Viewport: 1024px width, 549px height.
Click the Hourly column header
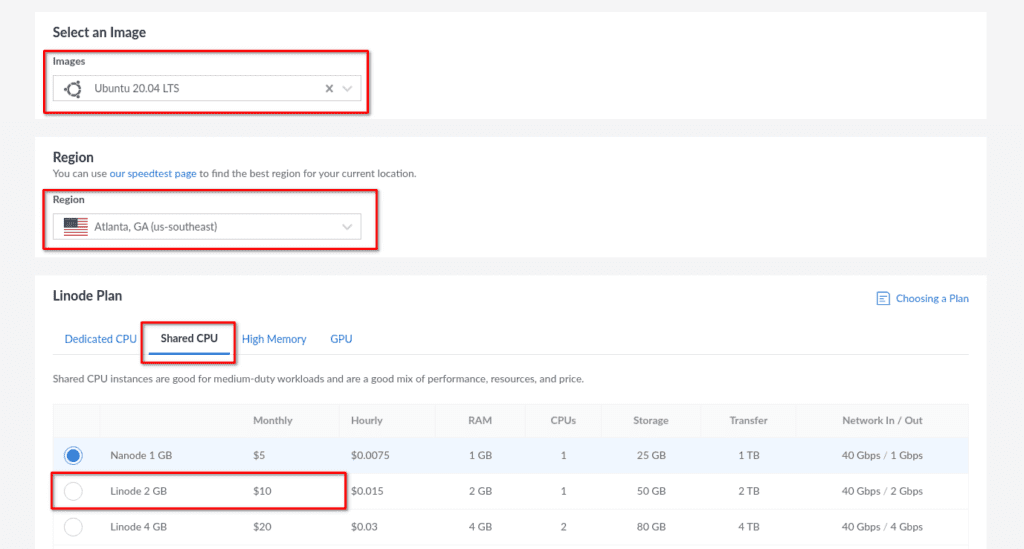(x=366, y=420)
